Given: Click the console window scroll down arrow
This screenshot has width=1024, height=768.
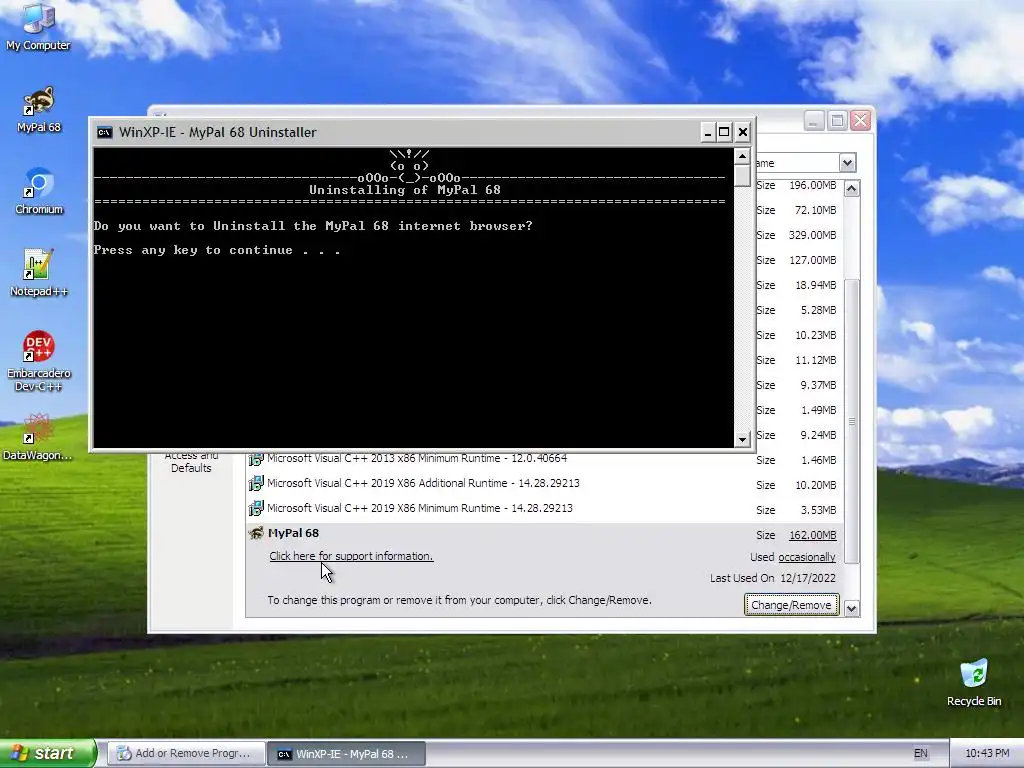Looking at the screenshot, I should pos(742,440).
